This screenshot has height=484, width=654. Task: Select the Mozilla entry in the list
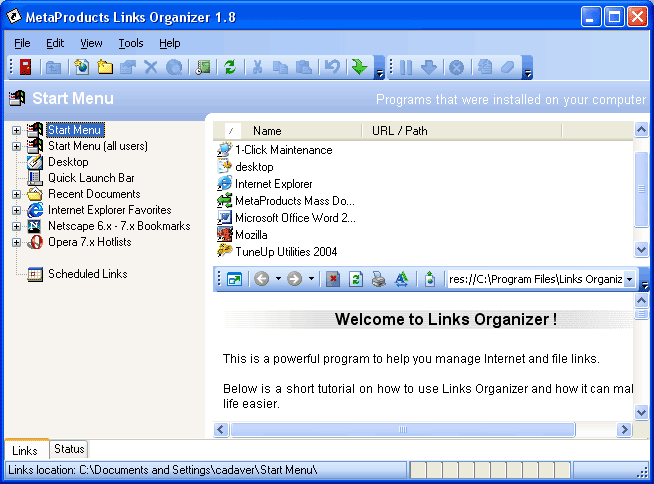pos(251,235)
